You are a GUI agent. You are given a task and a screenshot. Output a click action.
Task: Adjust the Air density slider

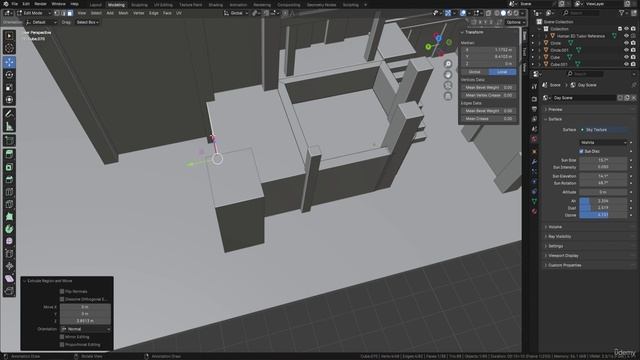pos(603,201)
